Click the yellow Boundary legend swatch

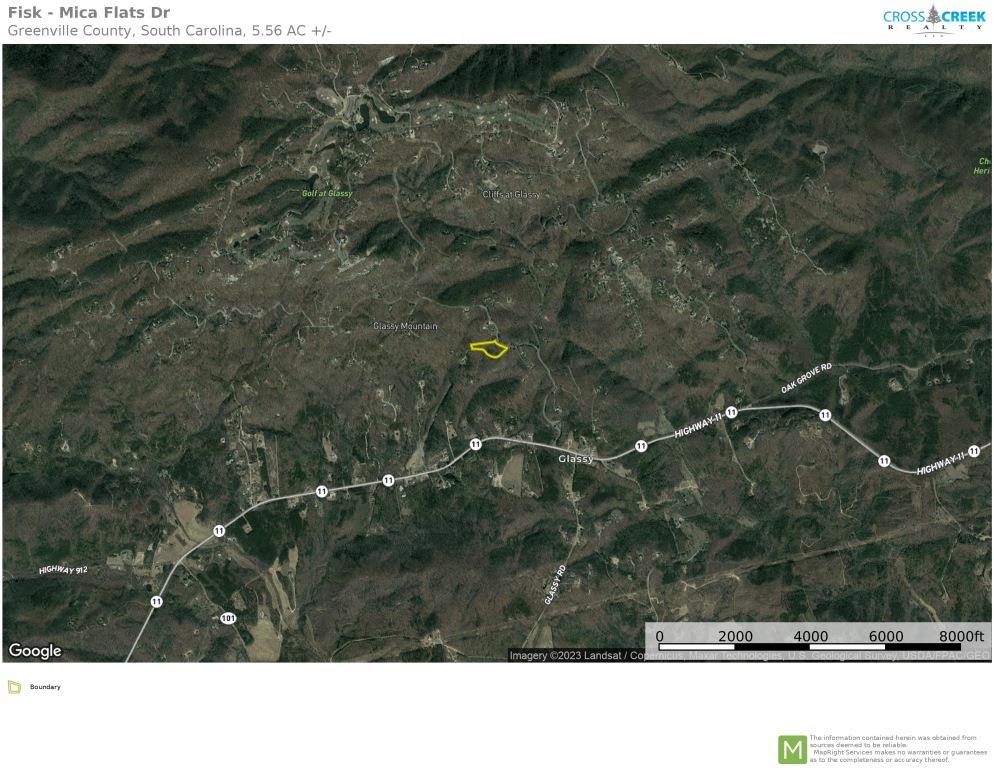(x=15, y=687)
